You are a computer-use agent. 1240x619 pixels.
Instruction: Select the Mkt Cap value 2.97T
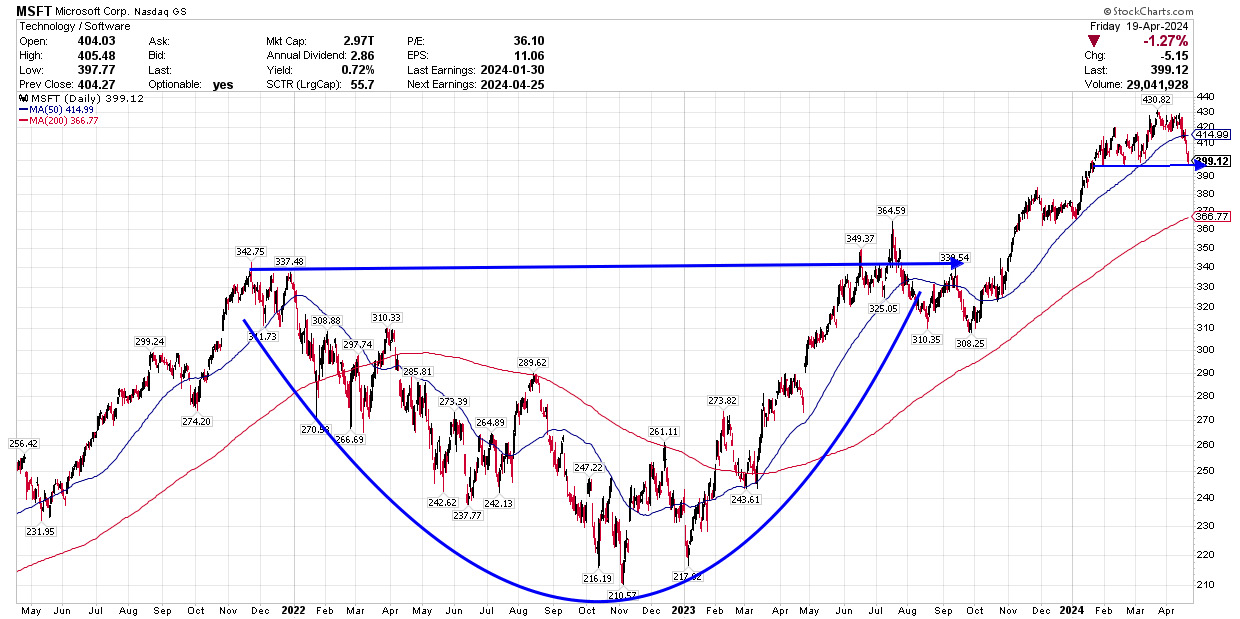(357, 41)
